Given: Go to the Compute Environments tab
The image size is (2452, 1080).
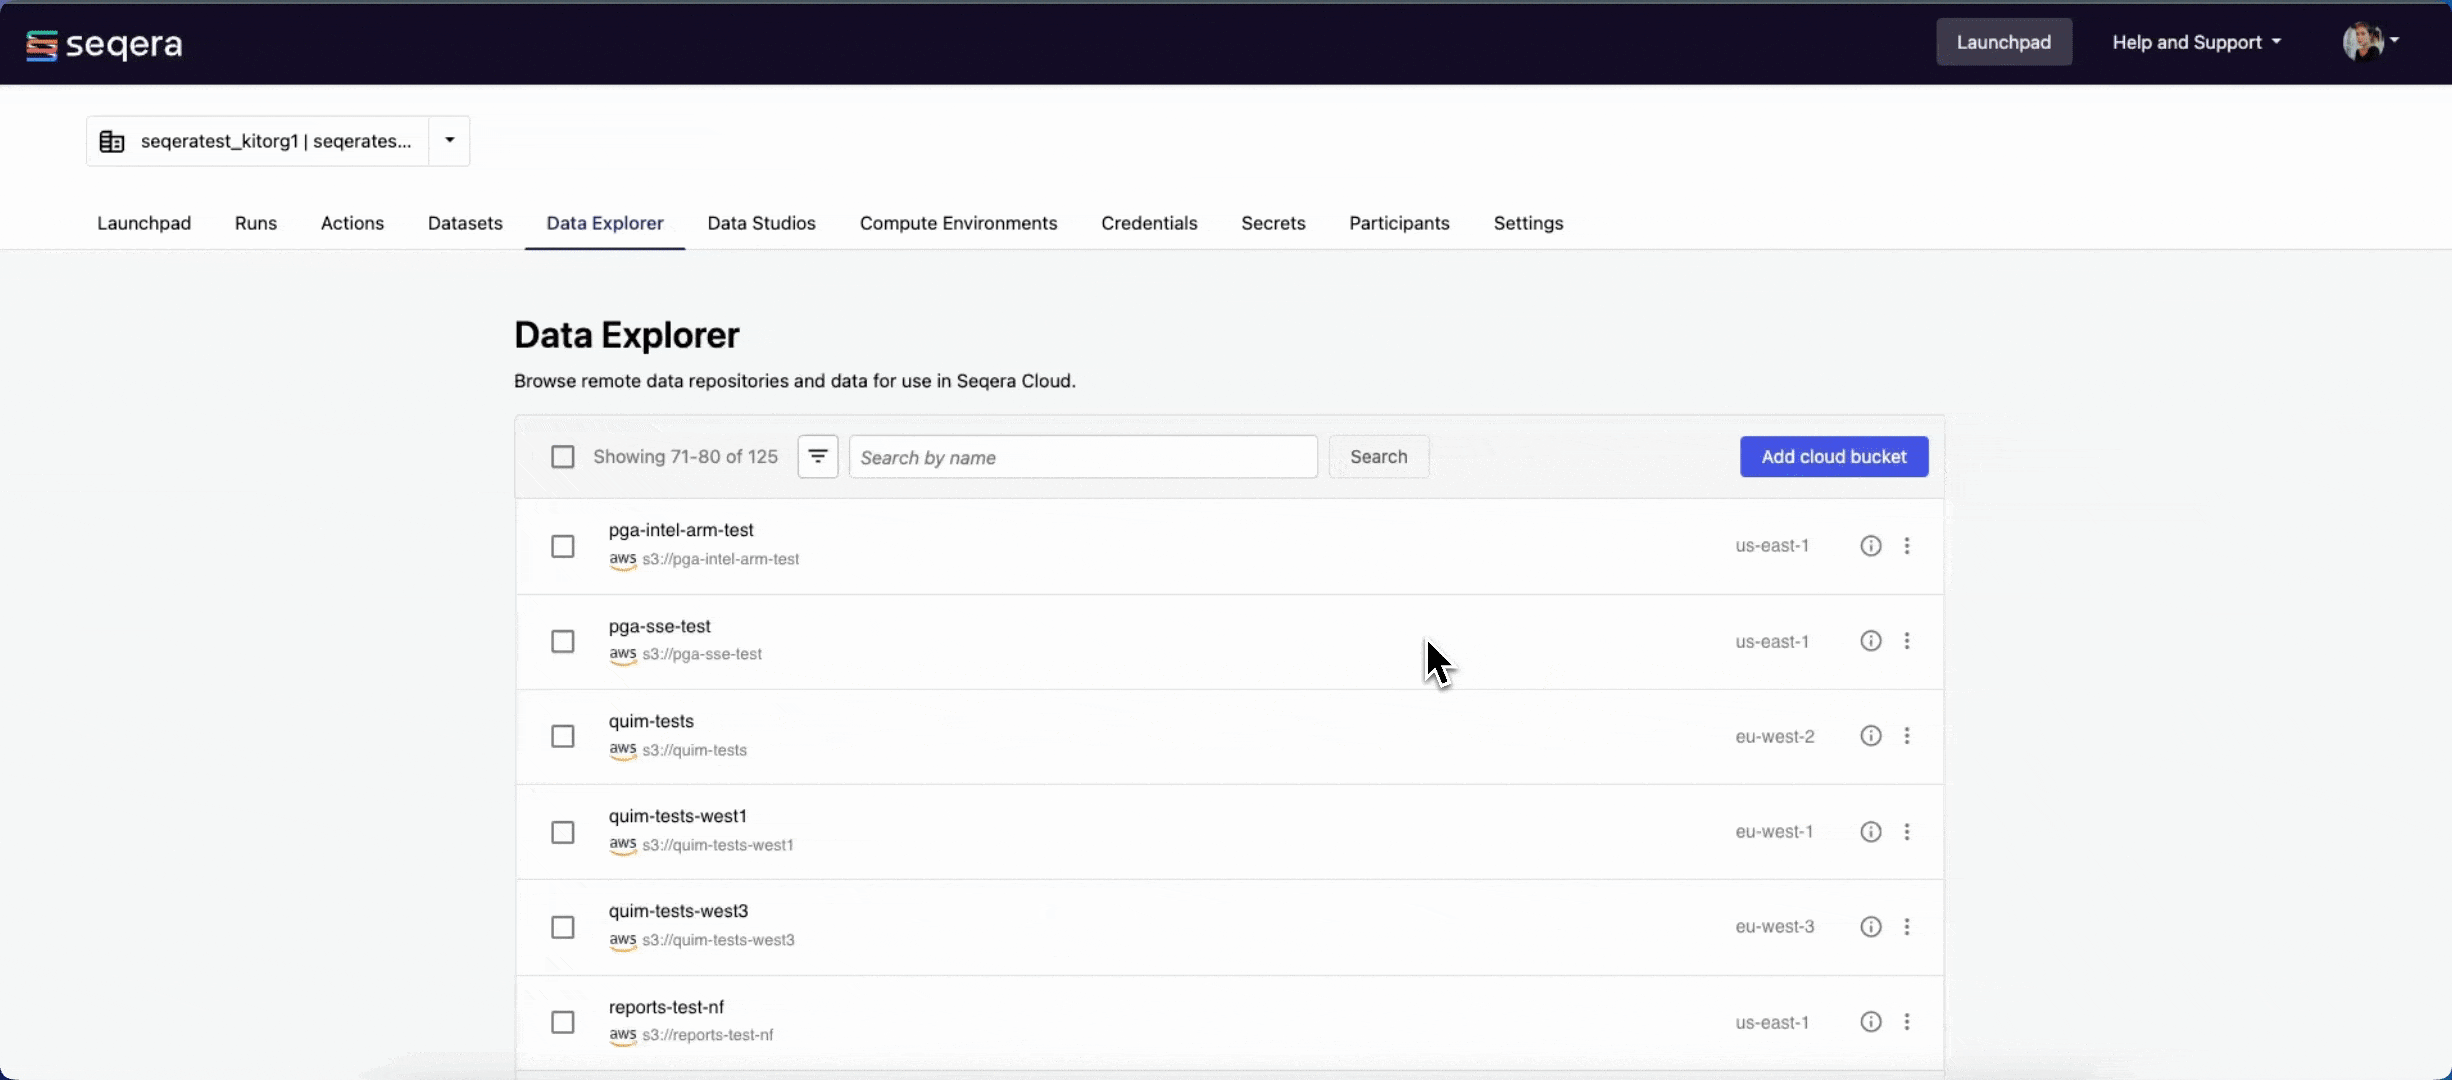Looking at the screenshot, I should click(958, 223).
